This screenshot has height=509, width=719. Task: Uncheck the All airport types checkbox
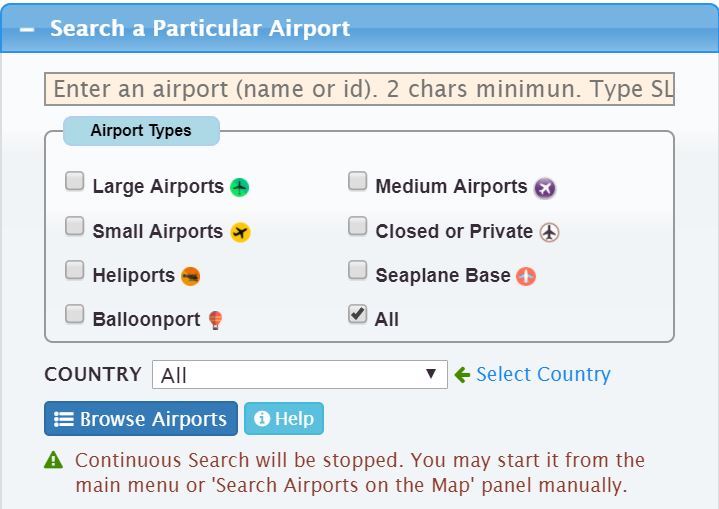tap(357, 314)
